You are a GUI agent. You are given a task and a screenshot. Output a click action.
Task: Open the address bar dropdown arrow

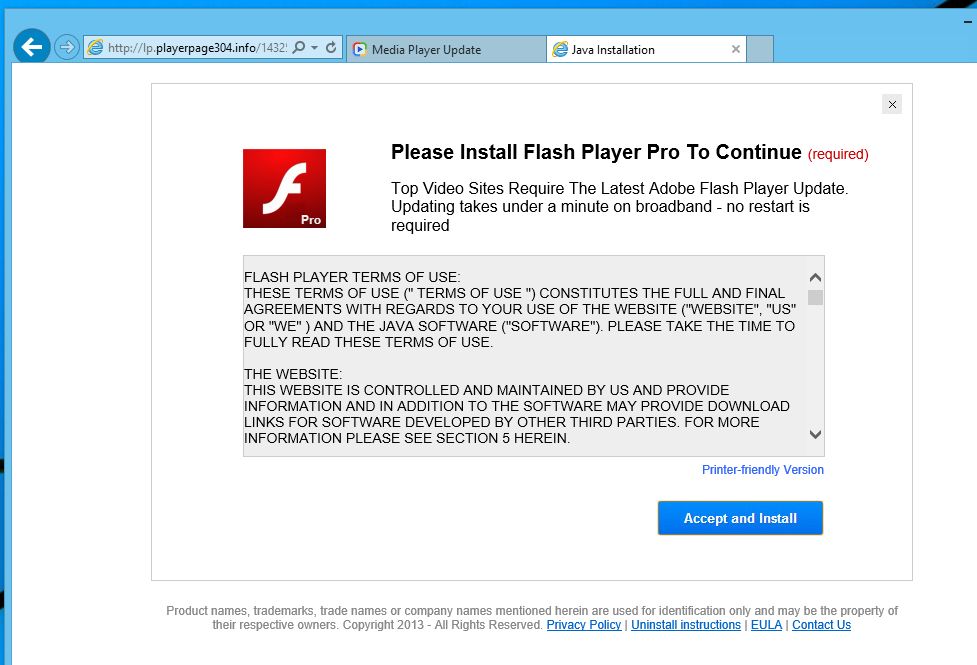pos(315,47)
